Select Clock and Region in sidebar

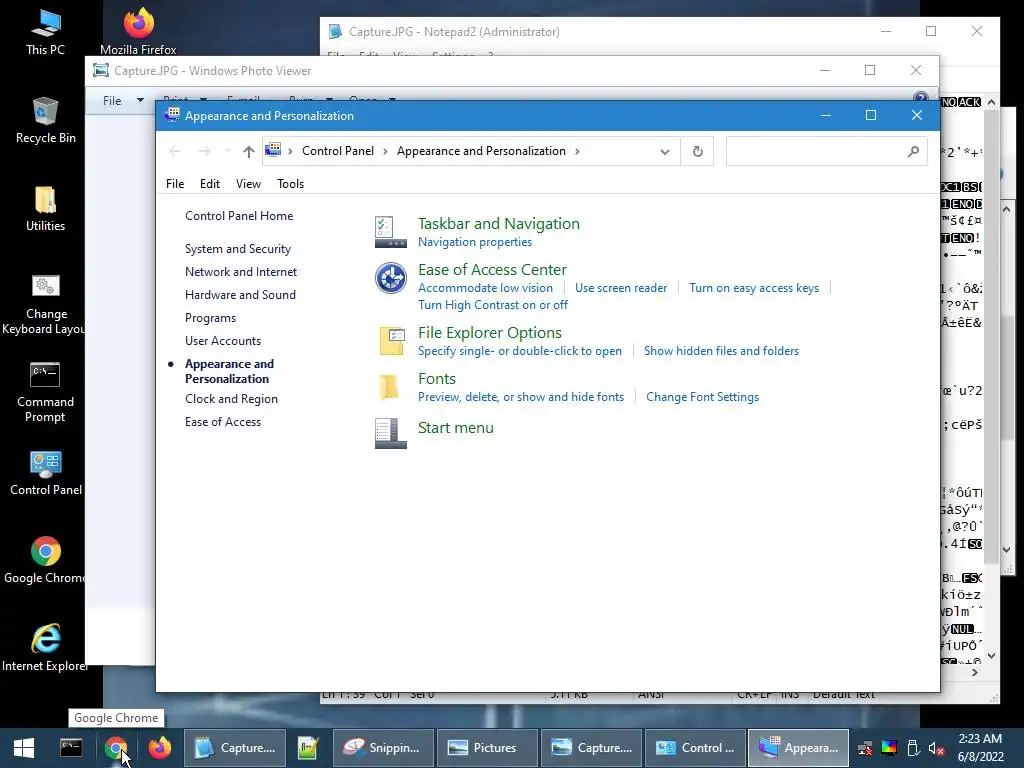[x=231, y=399]
